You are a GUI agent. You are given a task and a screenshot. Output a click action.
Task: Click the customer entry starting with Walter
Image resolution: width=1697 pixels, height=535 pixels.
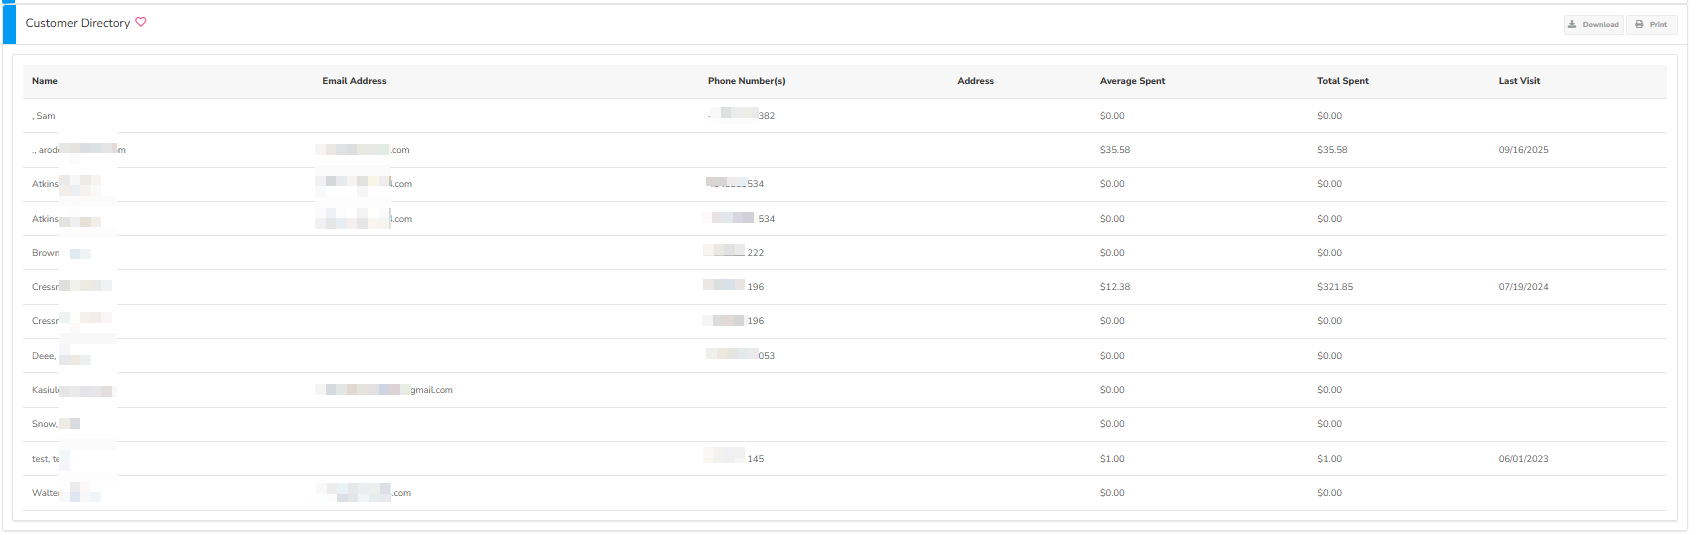pos(46,493)
